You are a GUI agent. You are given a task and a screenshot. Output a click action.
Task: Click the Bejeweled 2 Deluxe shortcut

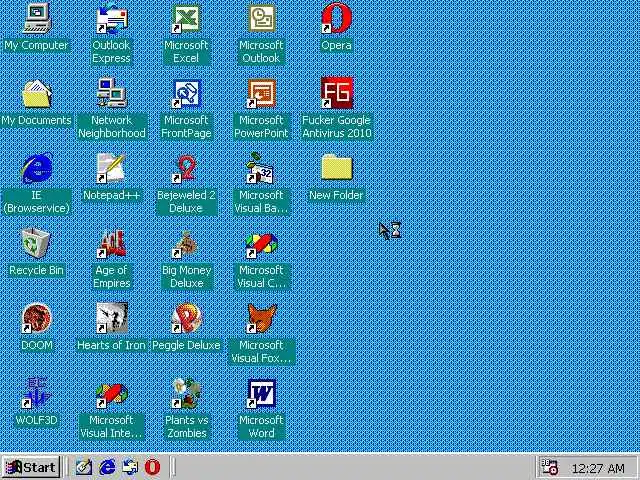186,168
